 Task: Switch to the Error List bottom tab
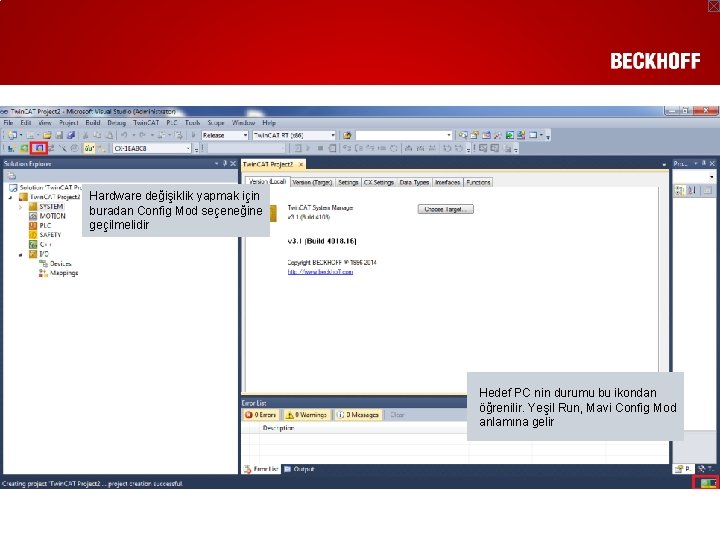[x=261, y=469]
